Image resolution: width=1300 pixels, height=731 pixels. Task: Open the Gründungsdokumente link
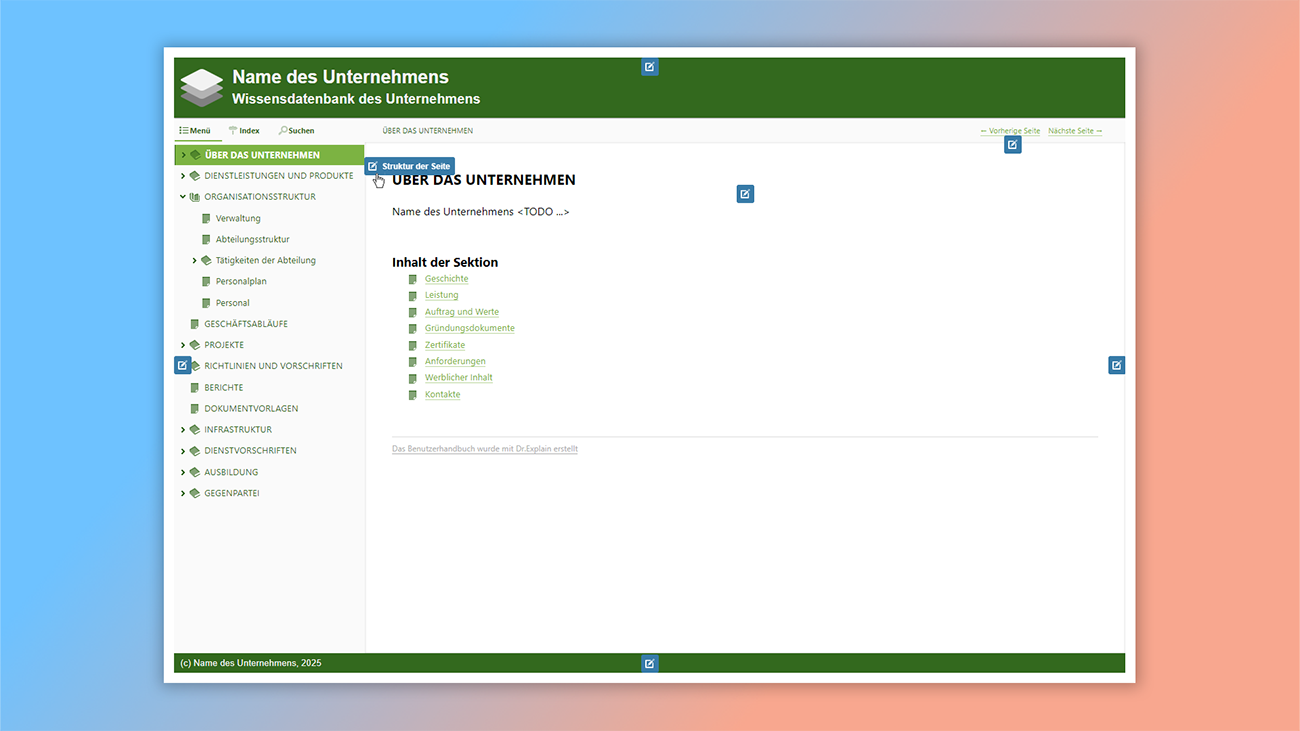pos(469,328)
